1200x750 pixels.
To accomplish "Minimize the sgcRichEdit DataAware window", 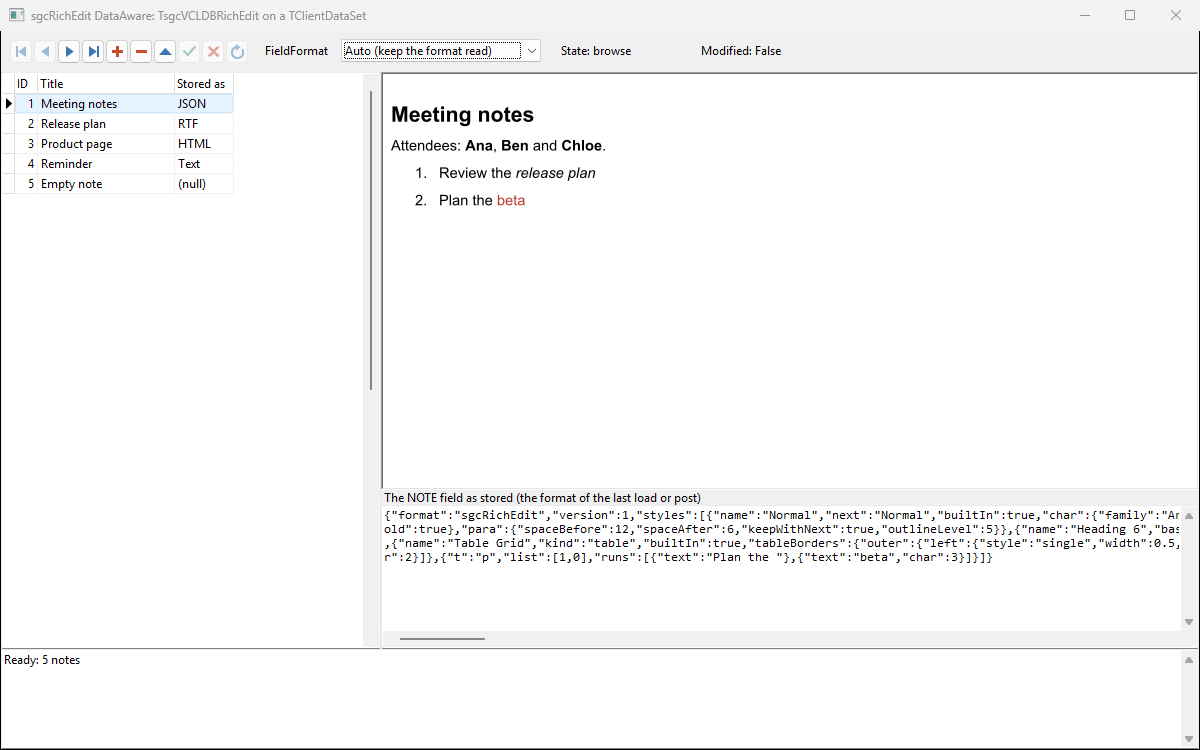I will (x=1085, y=15).
